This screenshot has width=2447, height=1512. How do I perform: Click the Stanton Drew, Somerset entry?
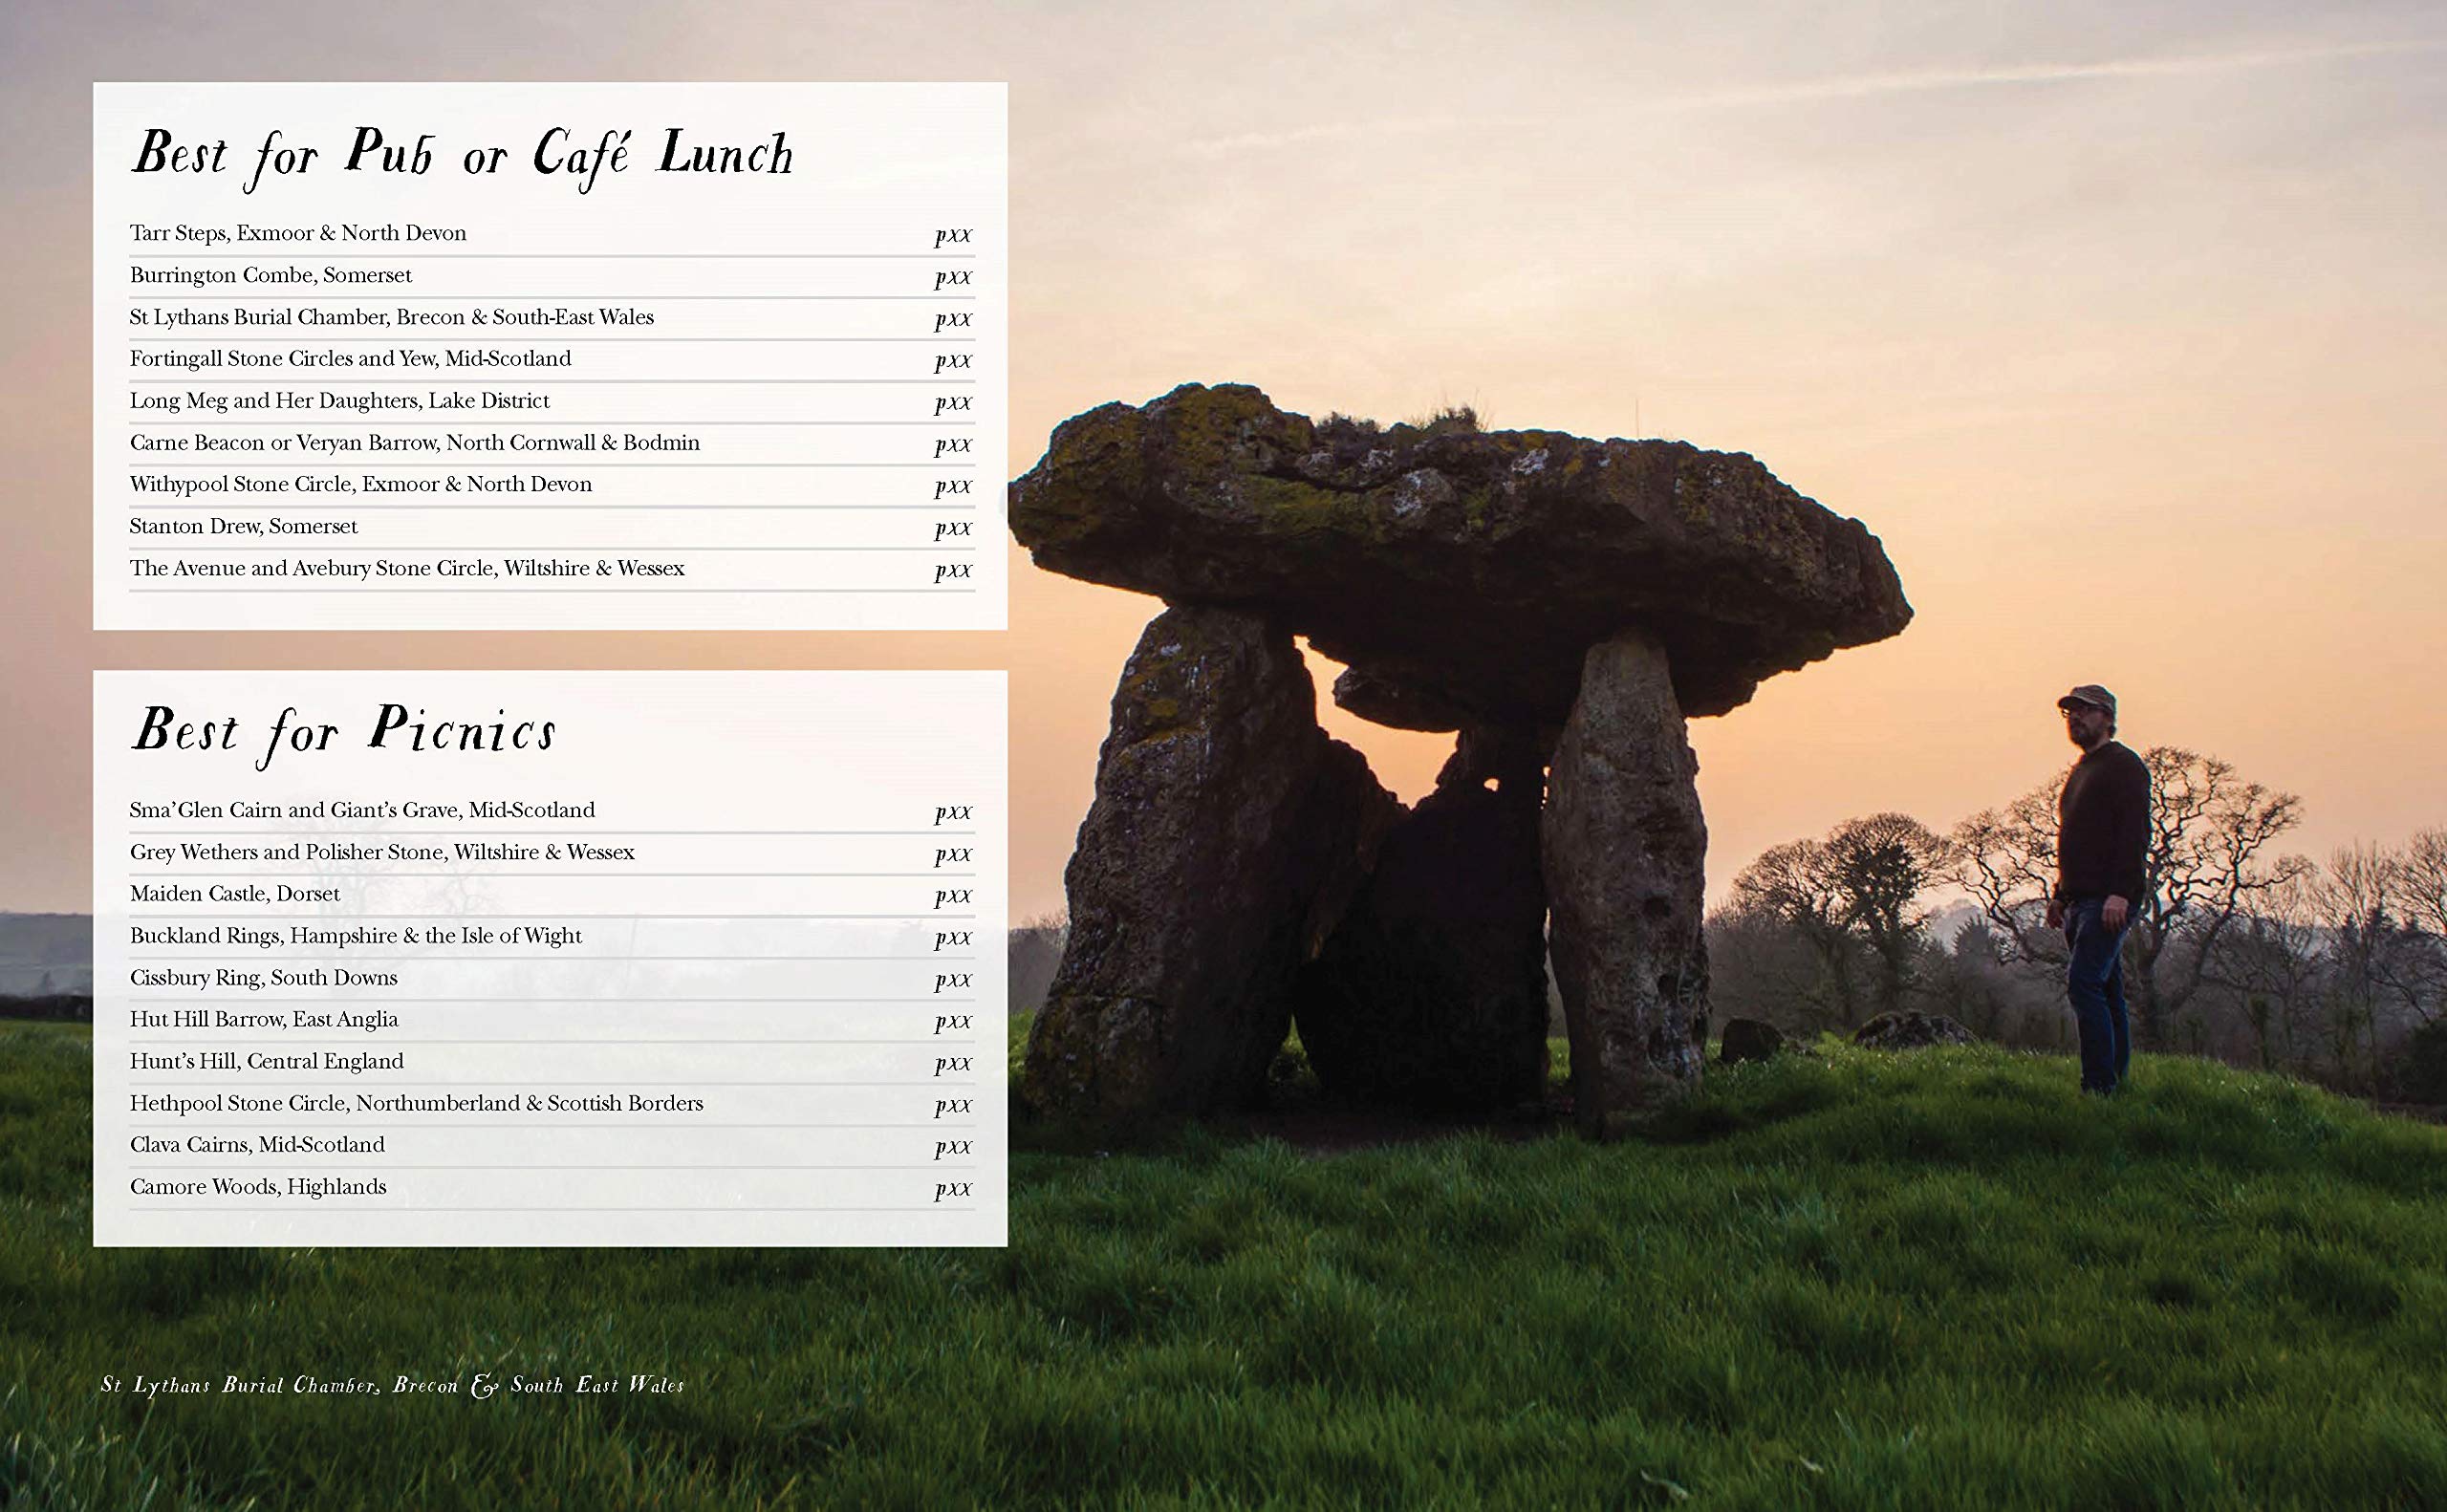pyautogui.click(x=243, y=527)
